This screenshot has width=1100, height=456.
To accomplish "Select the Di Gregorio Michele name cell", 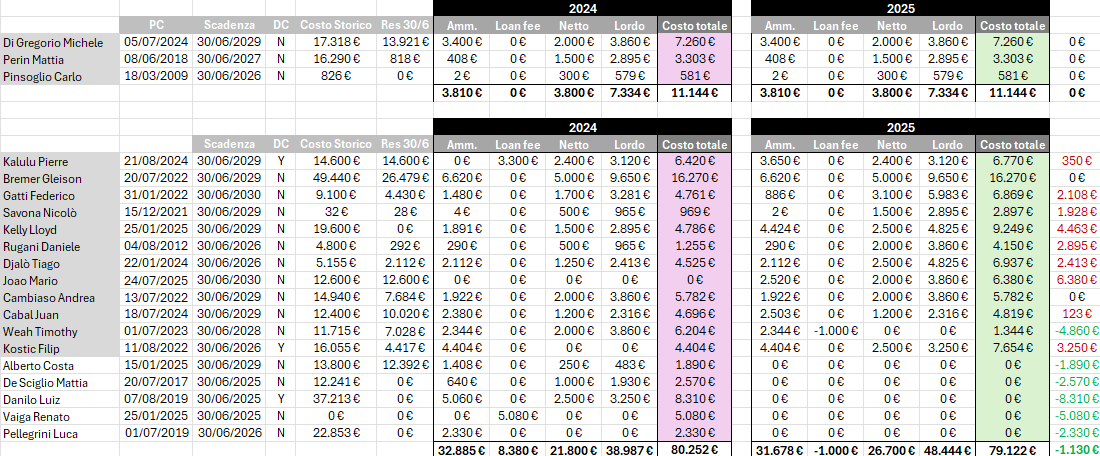I will 60,42.
